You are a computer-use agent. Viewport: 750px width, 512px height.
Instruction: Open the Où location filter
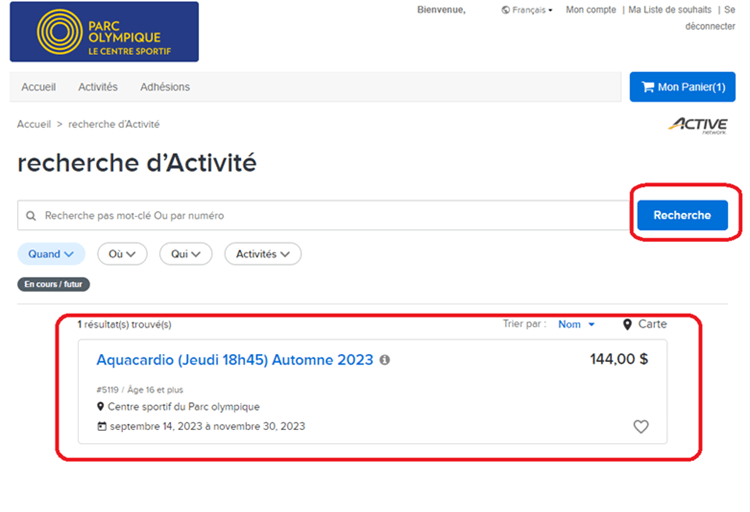[122, 254]
